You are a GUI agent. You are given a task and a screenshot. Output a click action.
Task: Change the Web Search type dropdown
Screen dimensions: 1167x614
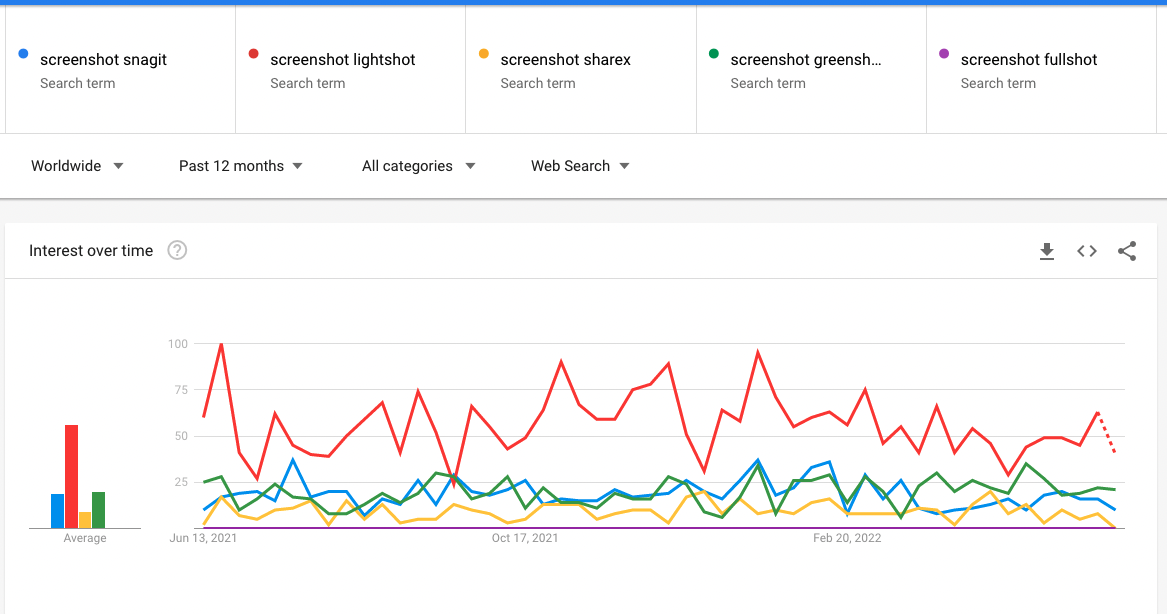coord(580,166)
